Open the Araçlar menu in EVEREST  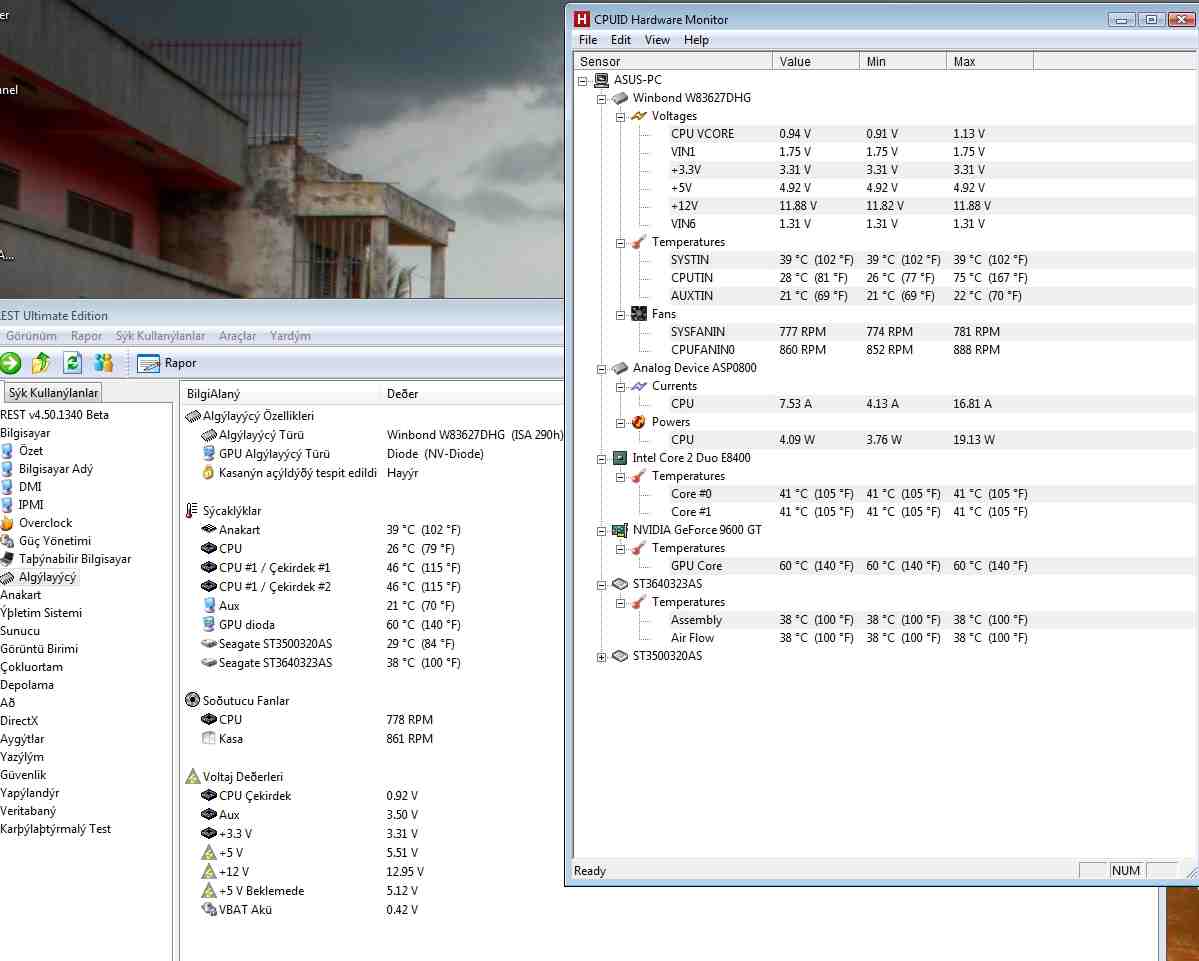point(237,336)
